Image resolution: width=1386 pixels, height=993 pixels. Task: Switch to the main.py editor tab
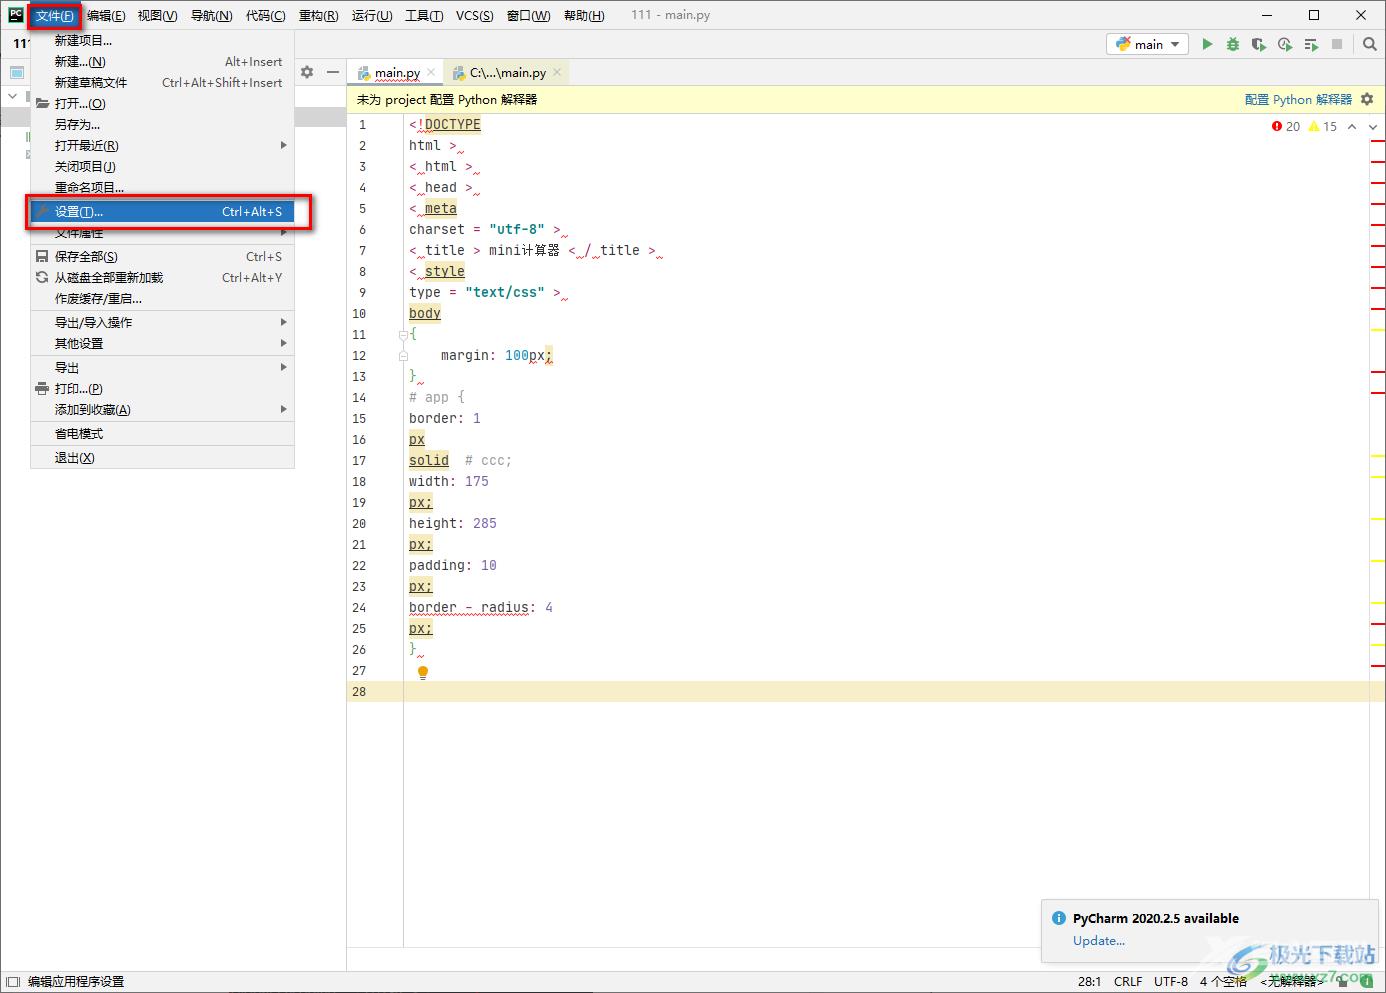pyautogui.click(x=397, y=72)
